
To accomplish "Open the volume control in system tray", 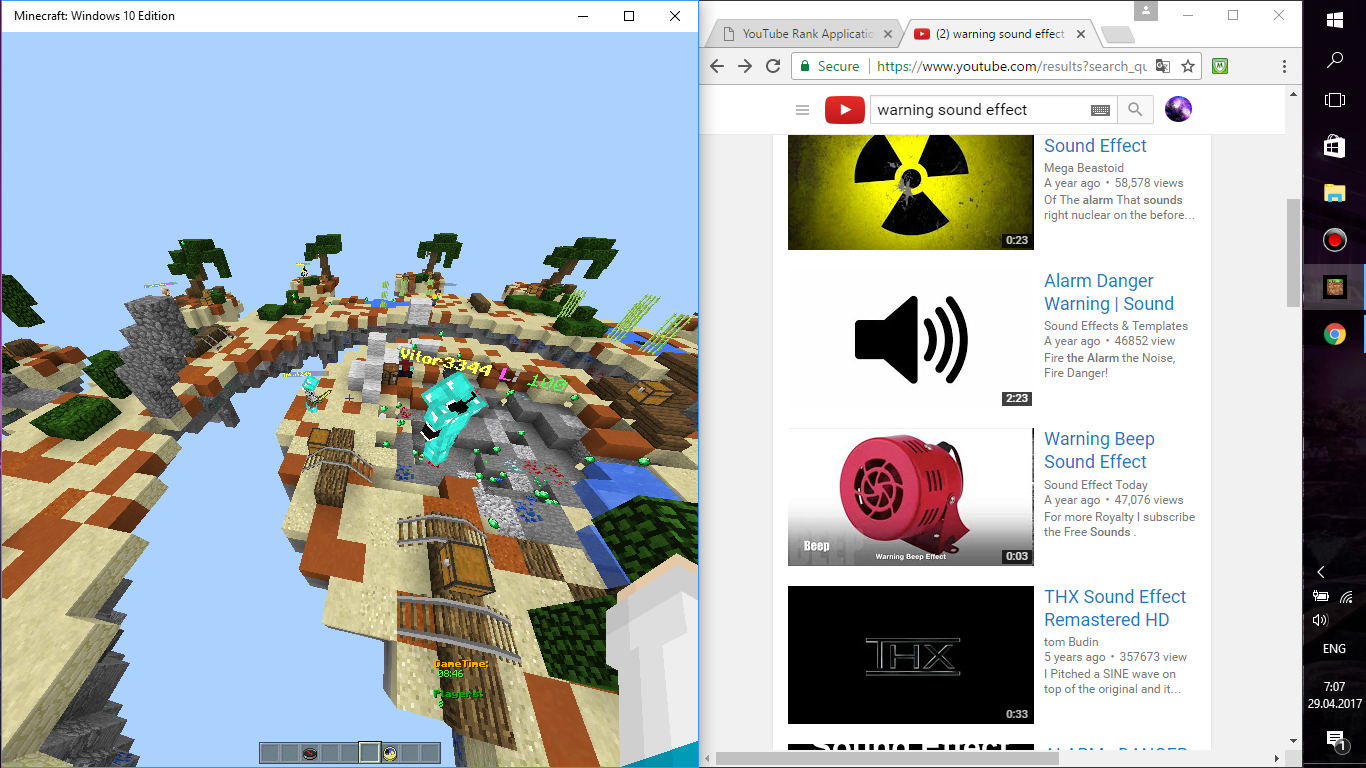I will pyautogui.click(x=1320, y=620).
